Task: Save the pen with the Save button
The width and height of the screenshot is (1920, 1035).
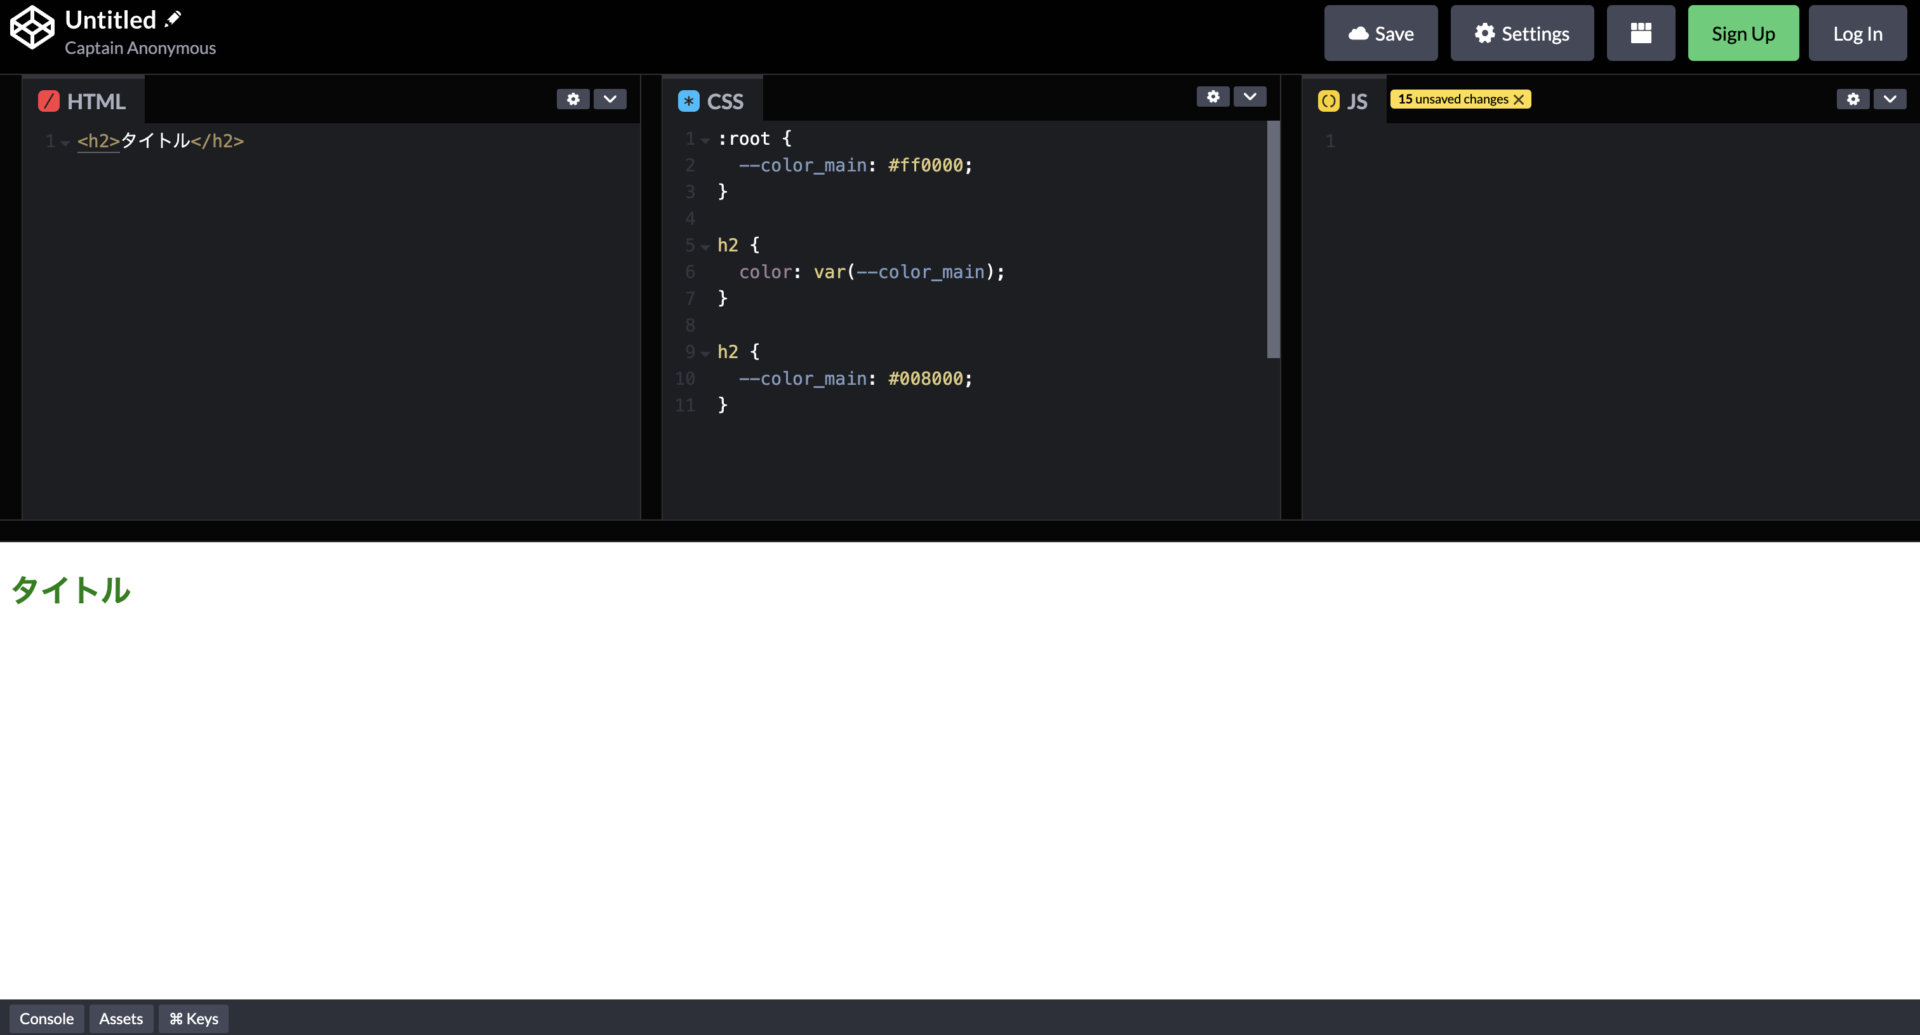Action: [1380, 33]
